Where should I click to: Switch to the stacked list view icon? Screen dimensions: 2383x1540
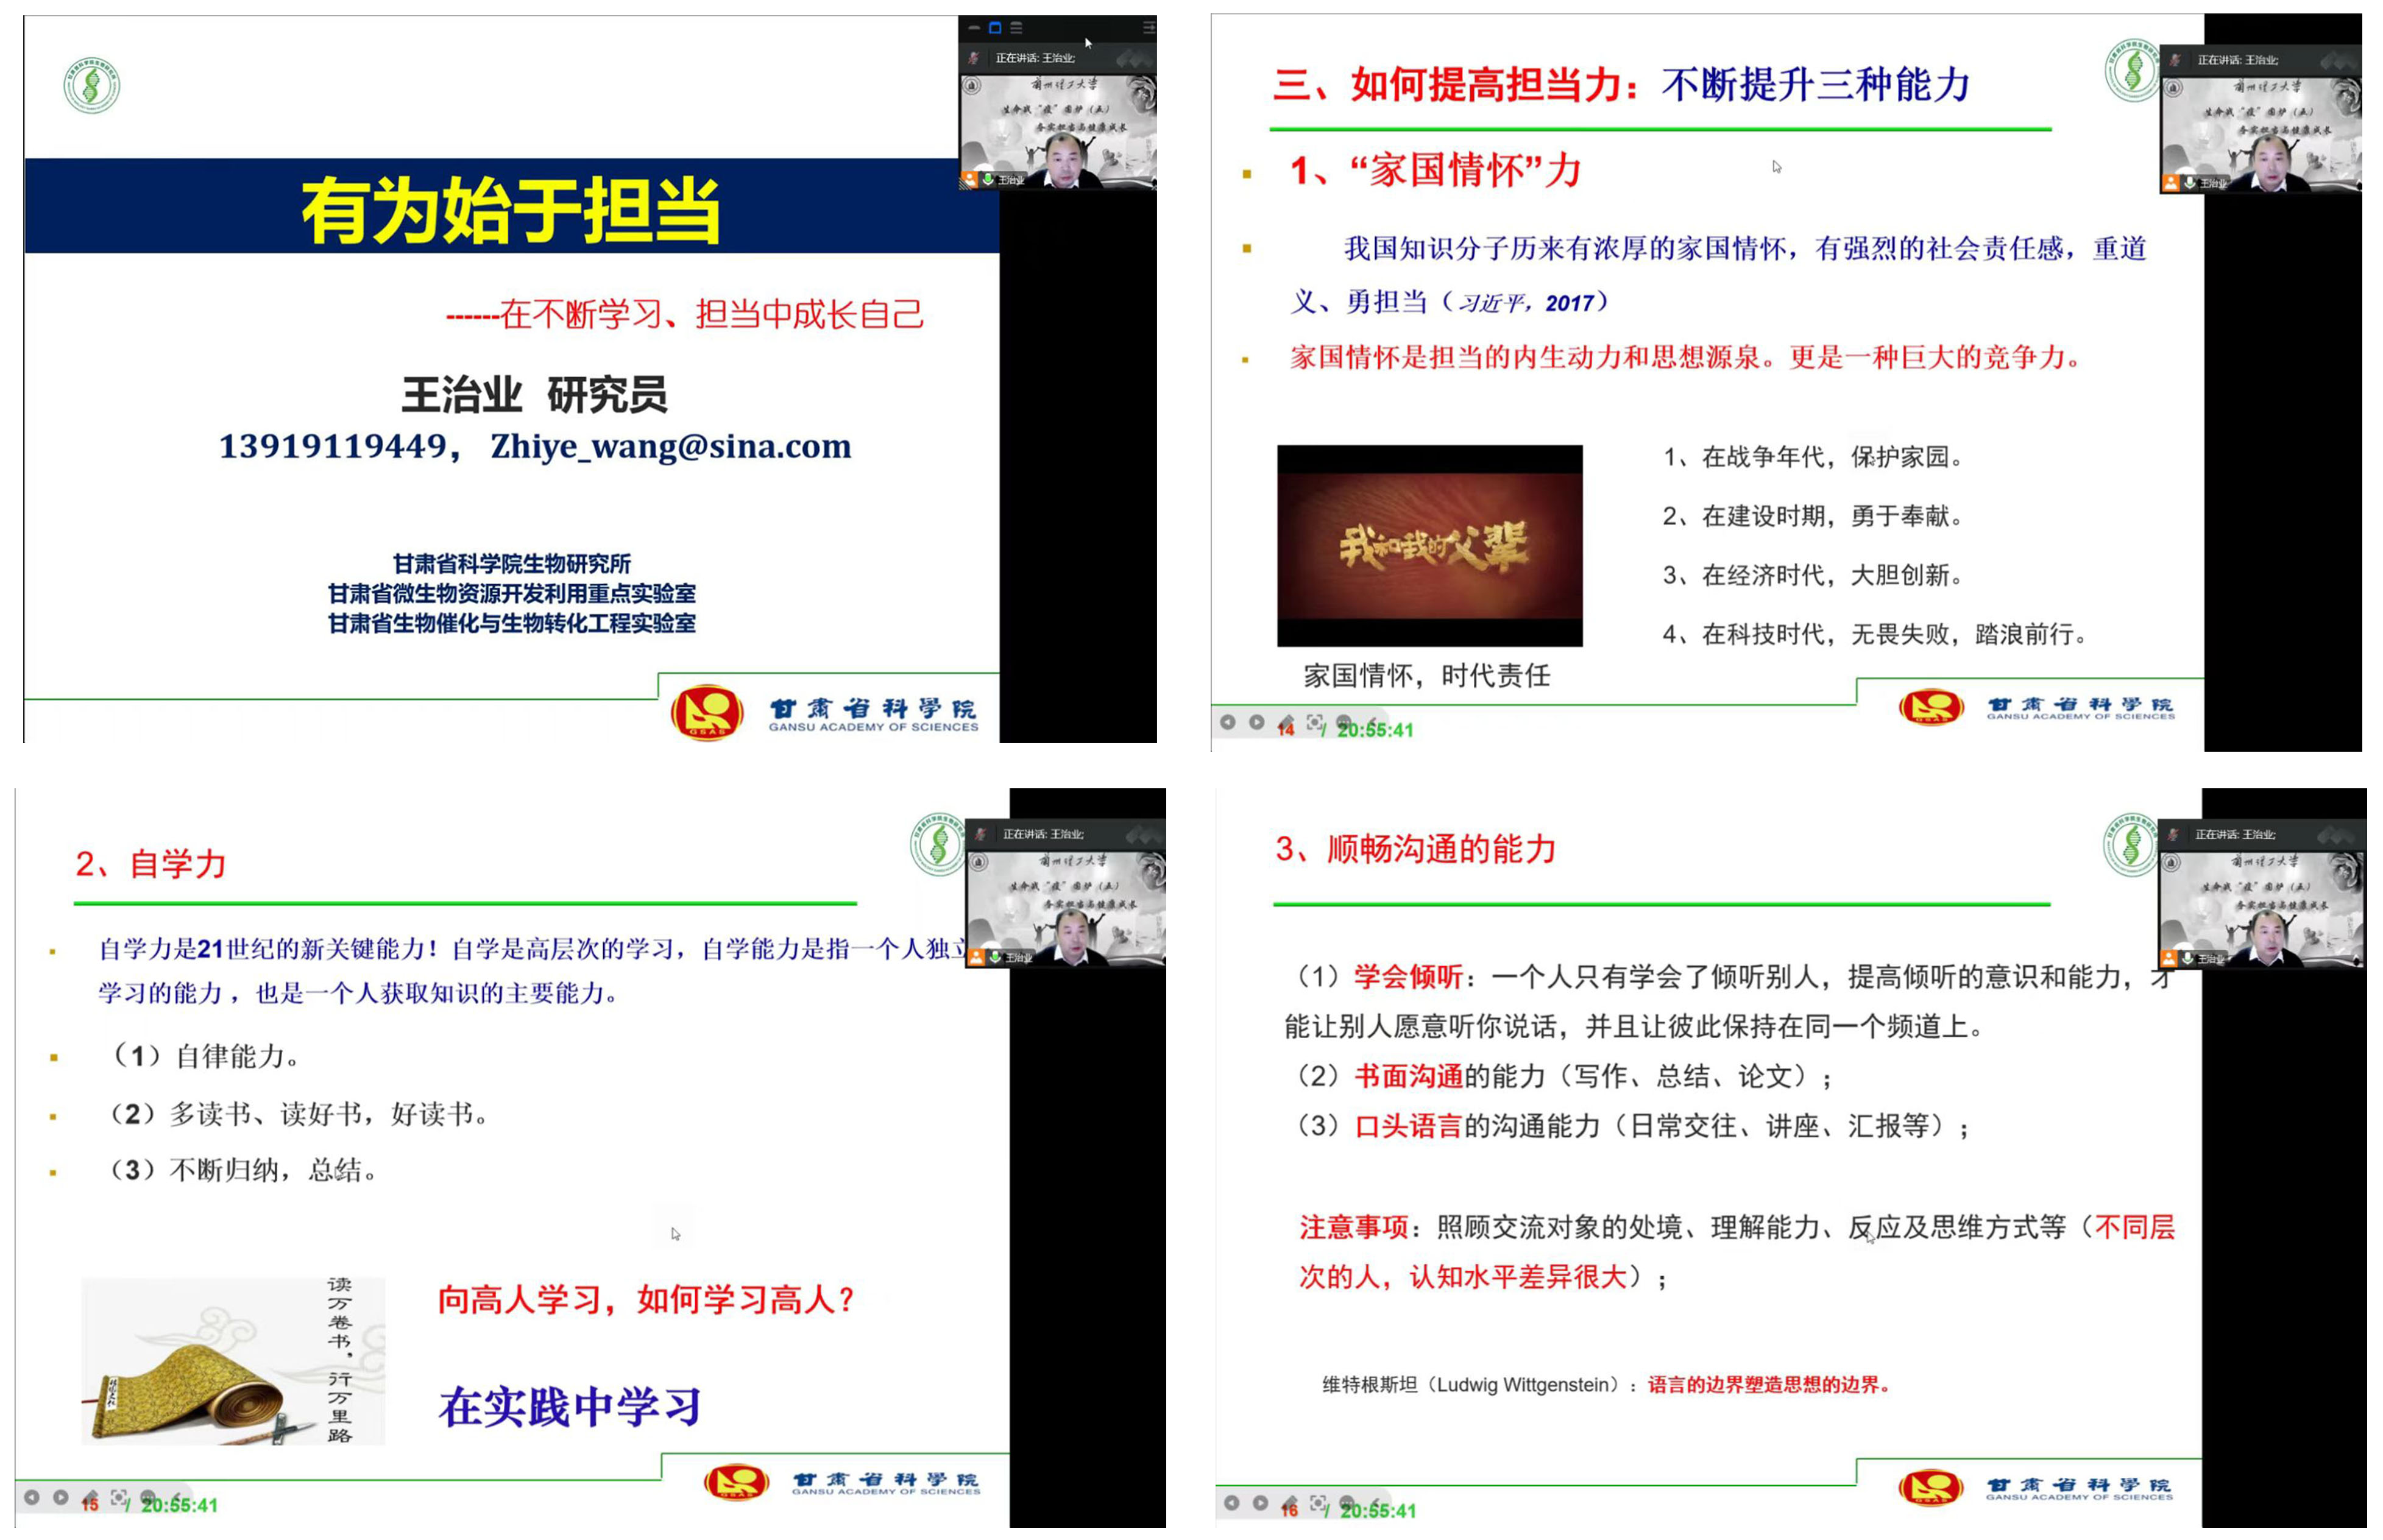click(x=1016, y=28)
